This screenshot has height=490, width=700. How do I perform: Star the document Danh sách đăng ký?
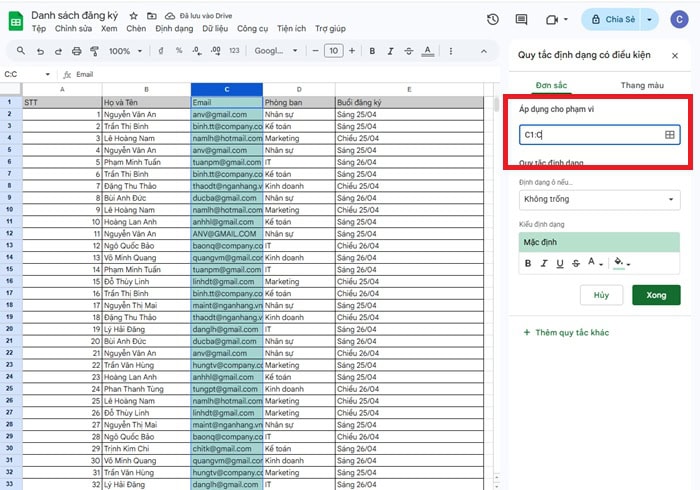pyautogui.click(x=133, y=17)
